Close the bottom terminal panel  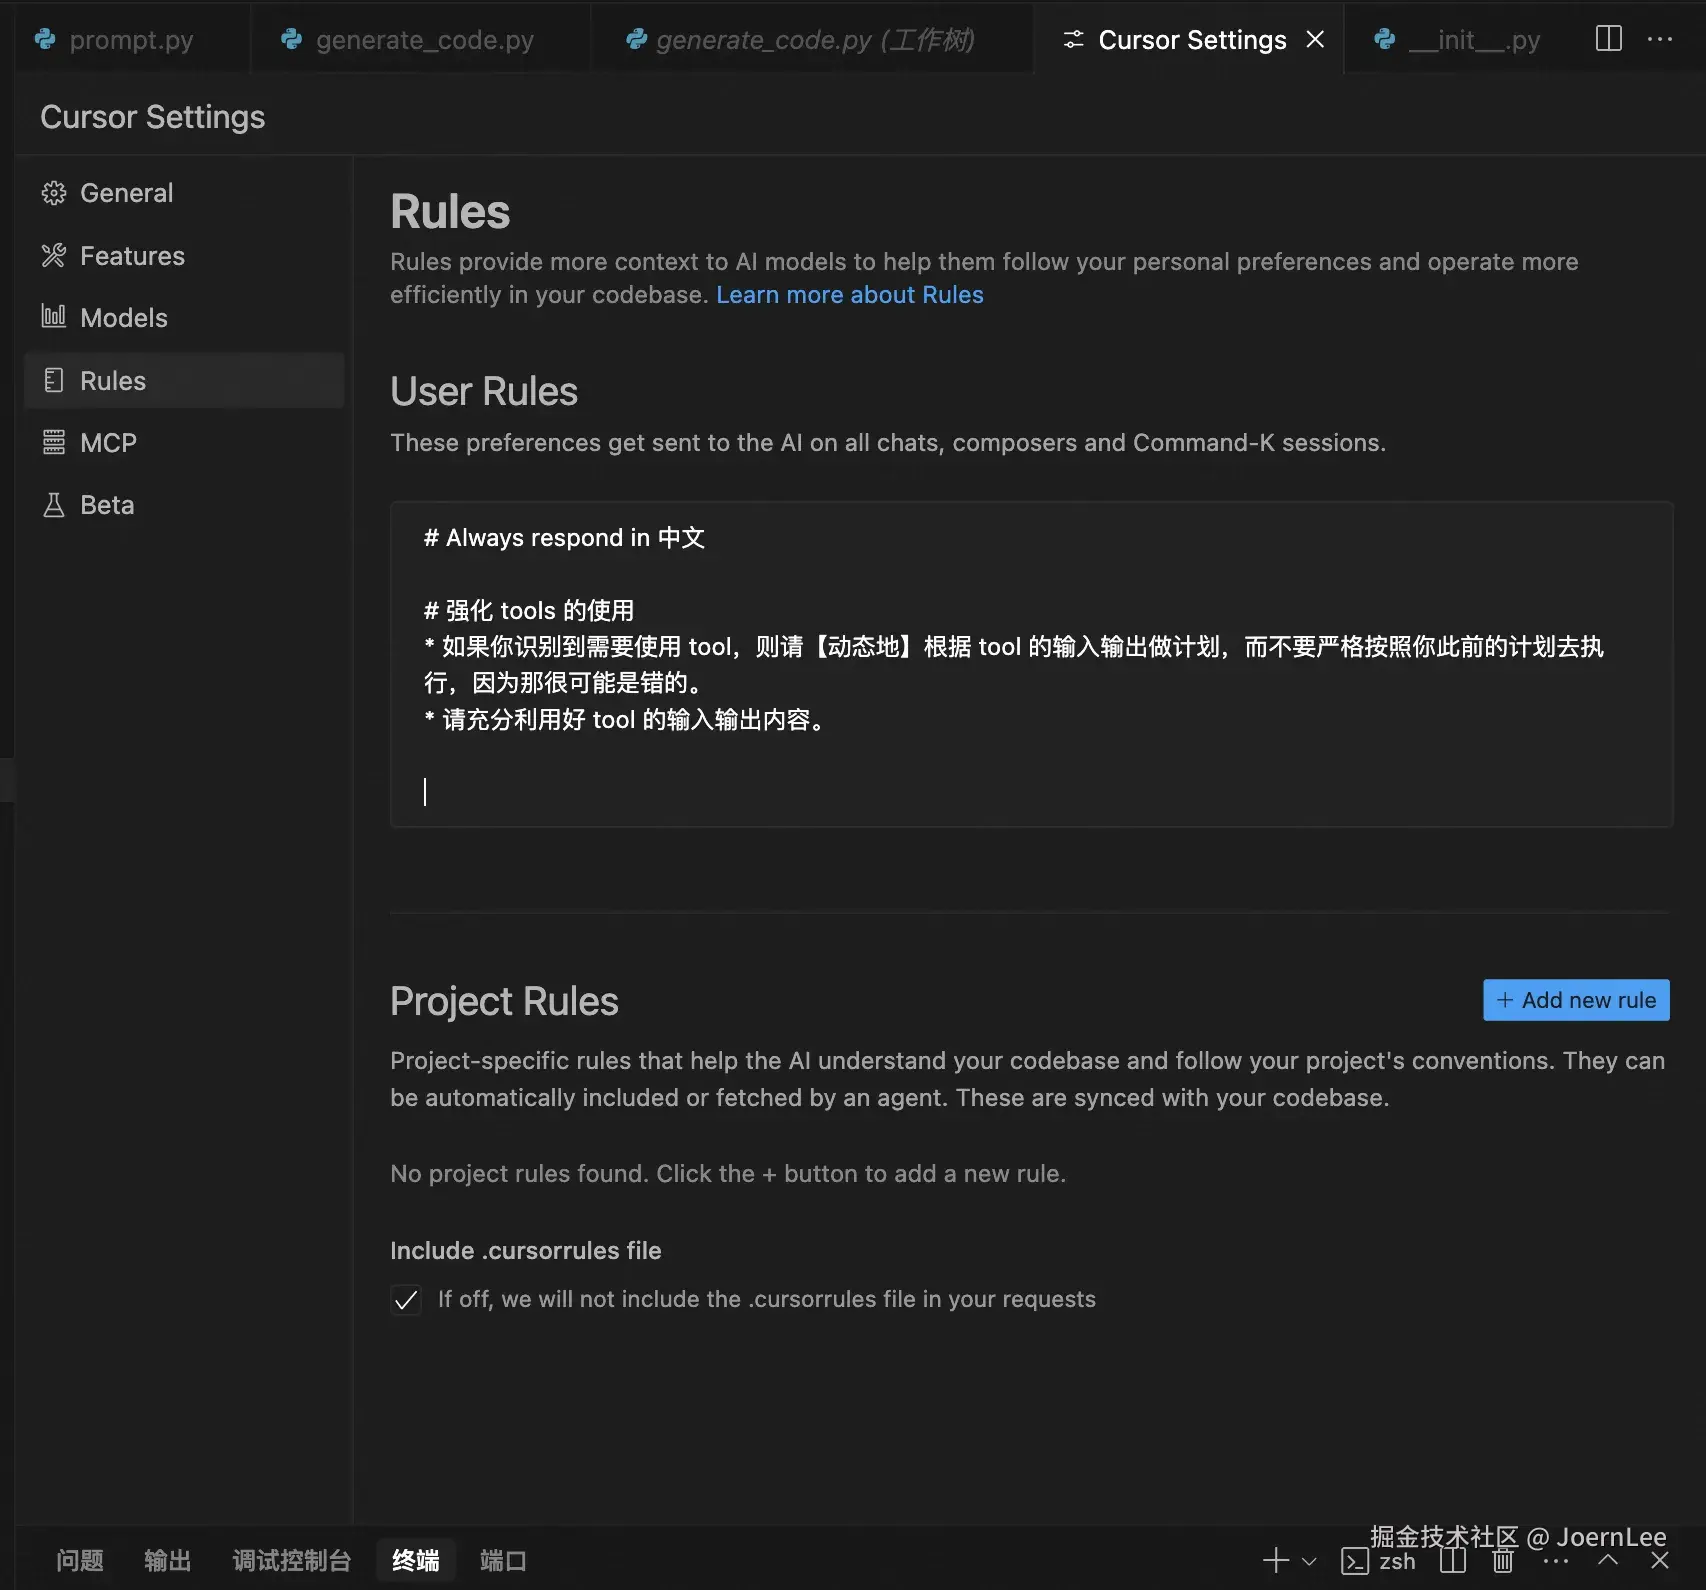point(1660,1560)
